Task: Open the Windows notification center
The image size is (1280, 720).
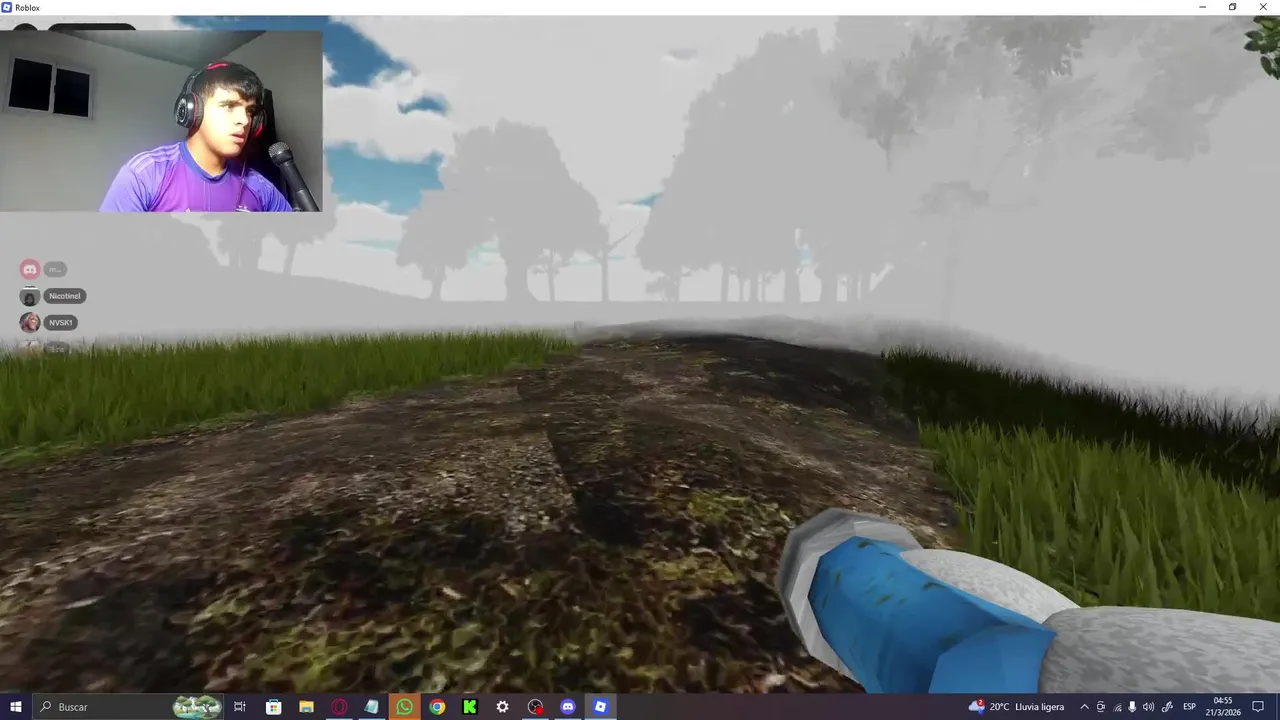Action: 1259,707
